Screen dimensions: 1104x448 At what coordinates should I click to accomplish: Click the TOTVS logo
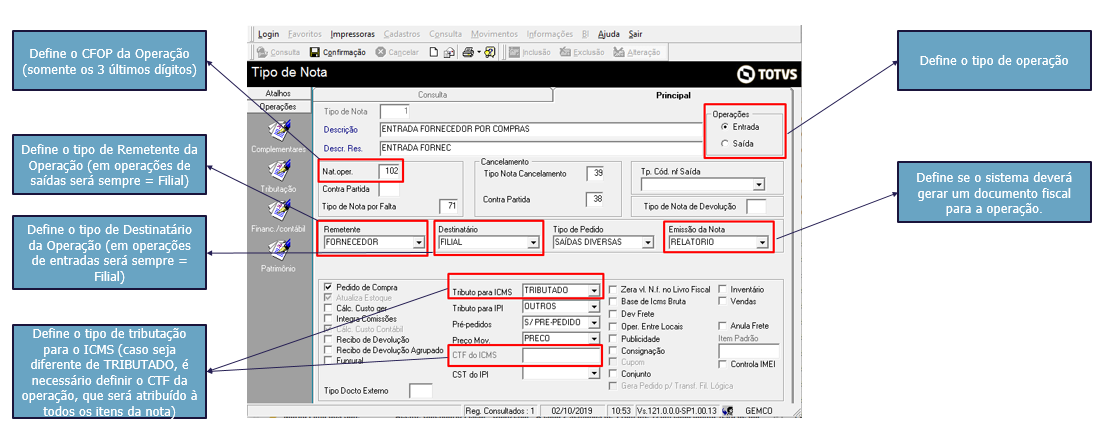pyautogui.click(x=767, y=74)
